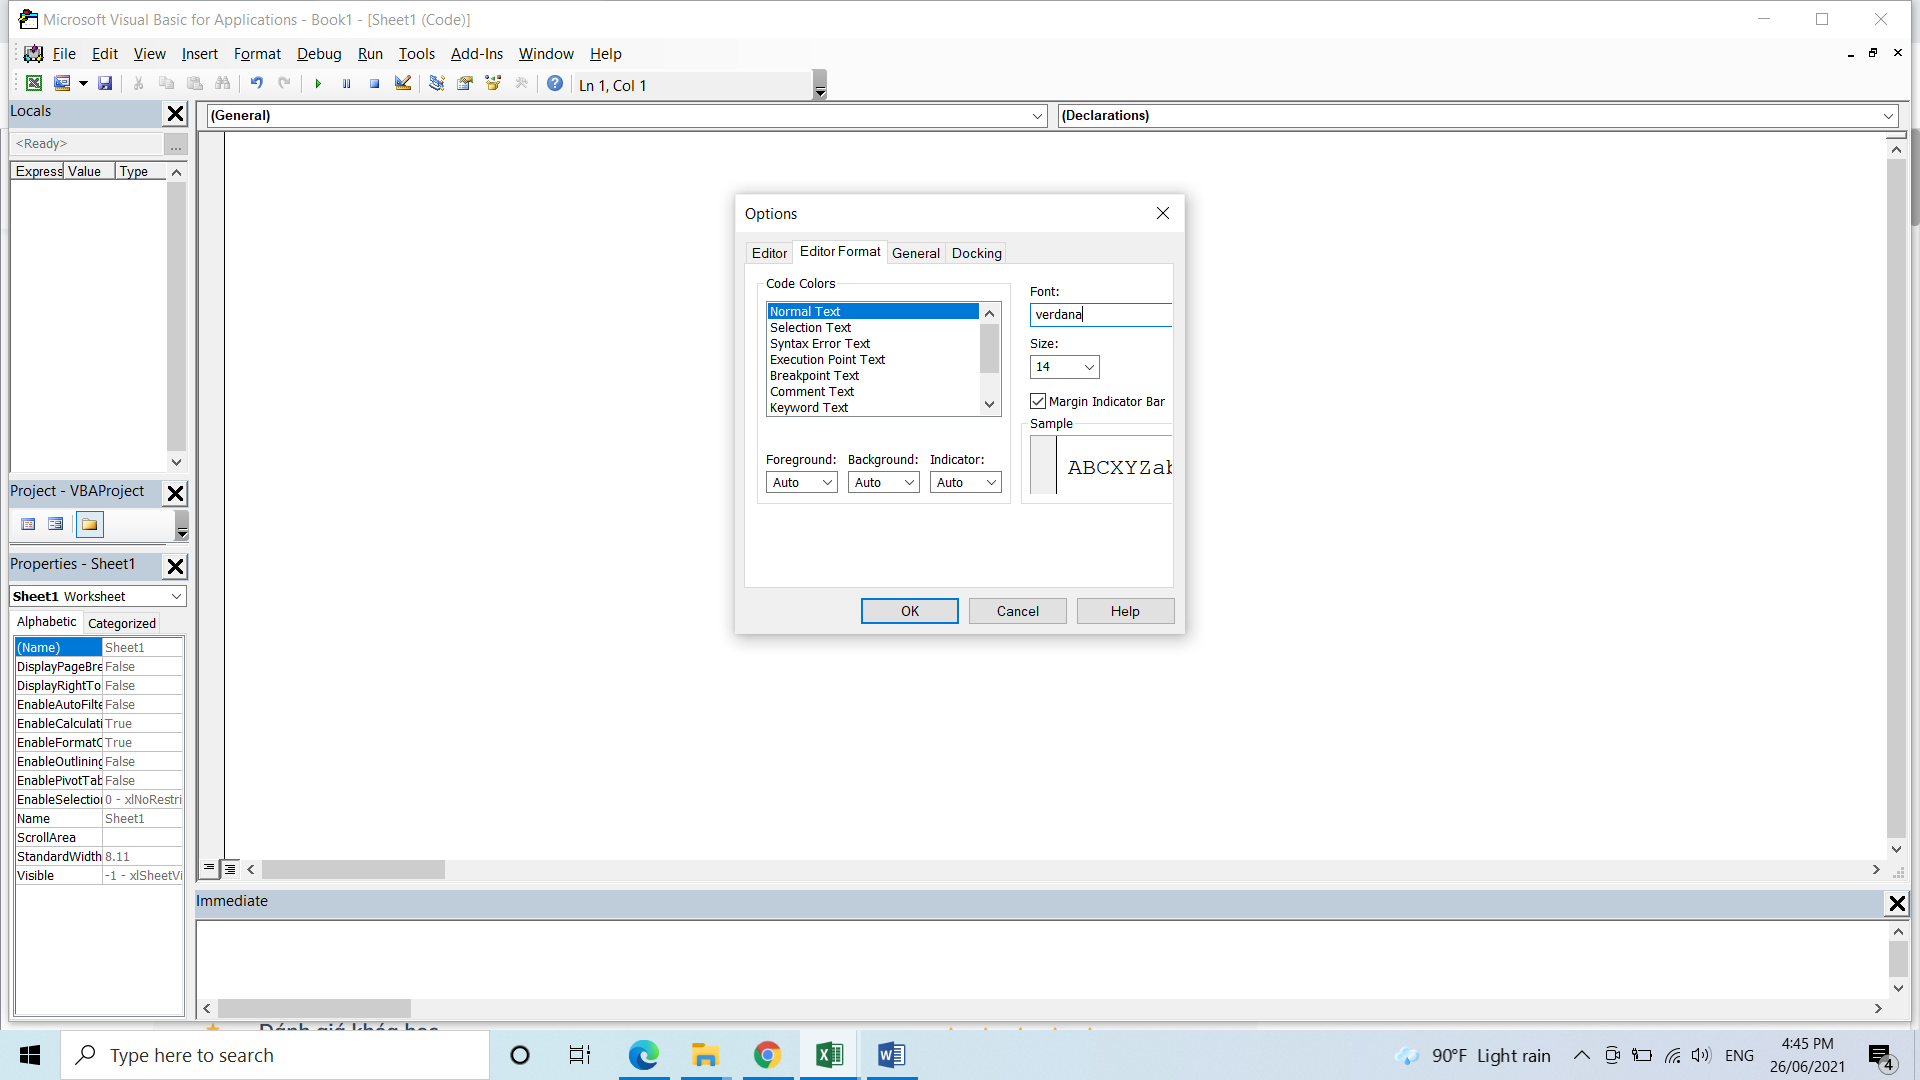Image resolution: width=1920 pixels, height=1080 pixels.
Task: Open the (Declarations) procedure dropdown
Action: (1888, 116)
